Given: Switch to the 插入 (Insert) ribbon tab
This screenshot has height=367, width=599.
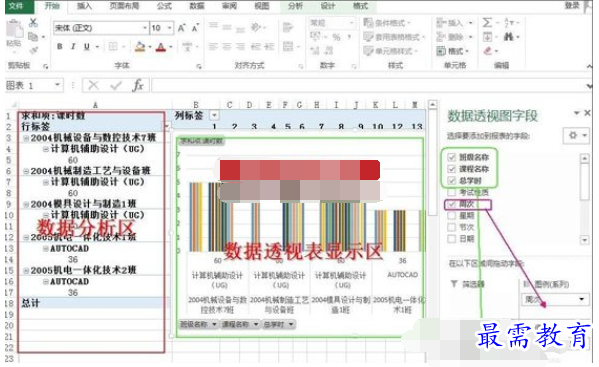Looking at the screenshot, I should pos(84,6).
